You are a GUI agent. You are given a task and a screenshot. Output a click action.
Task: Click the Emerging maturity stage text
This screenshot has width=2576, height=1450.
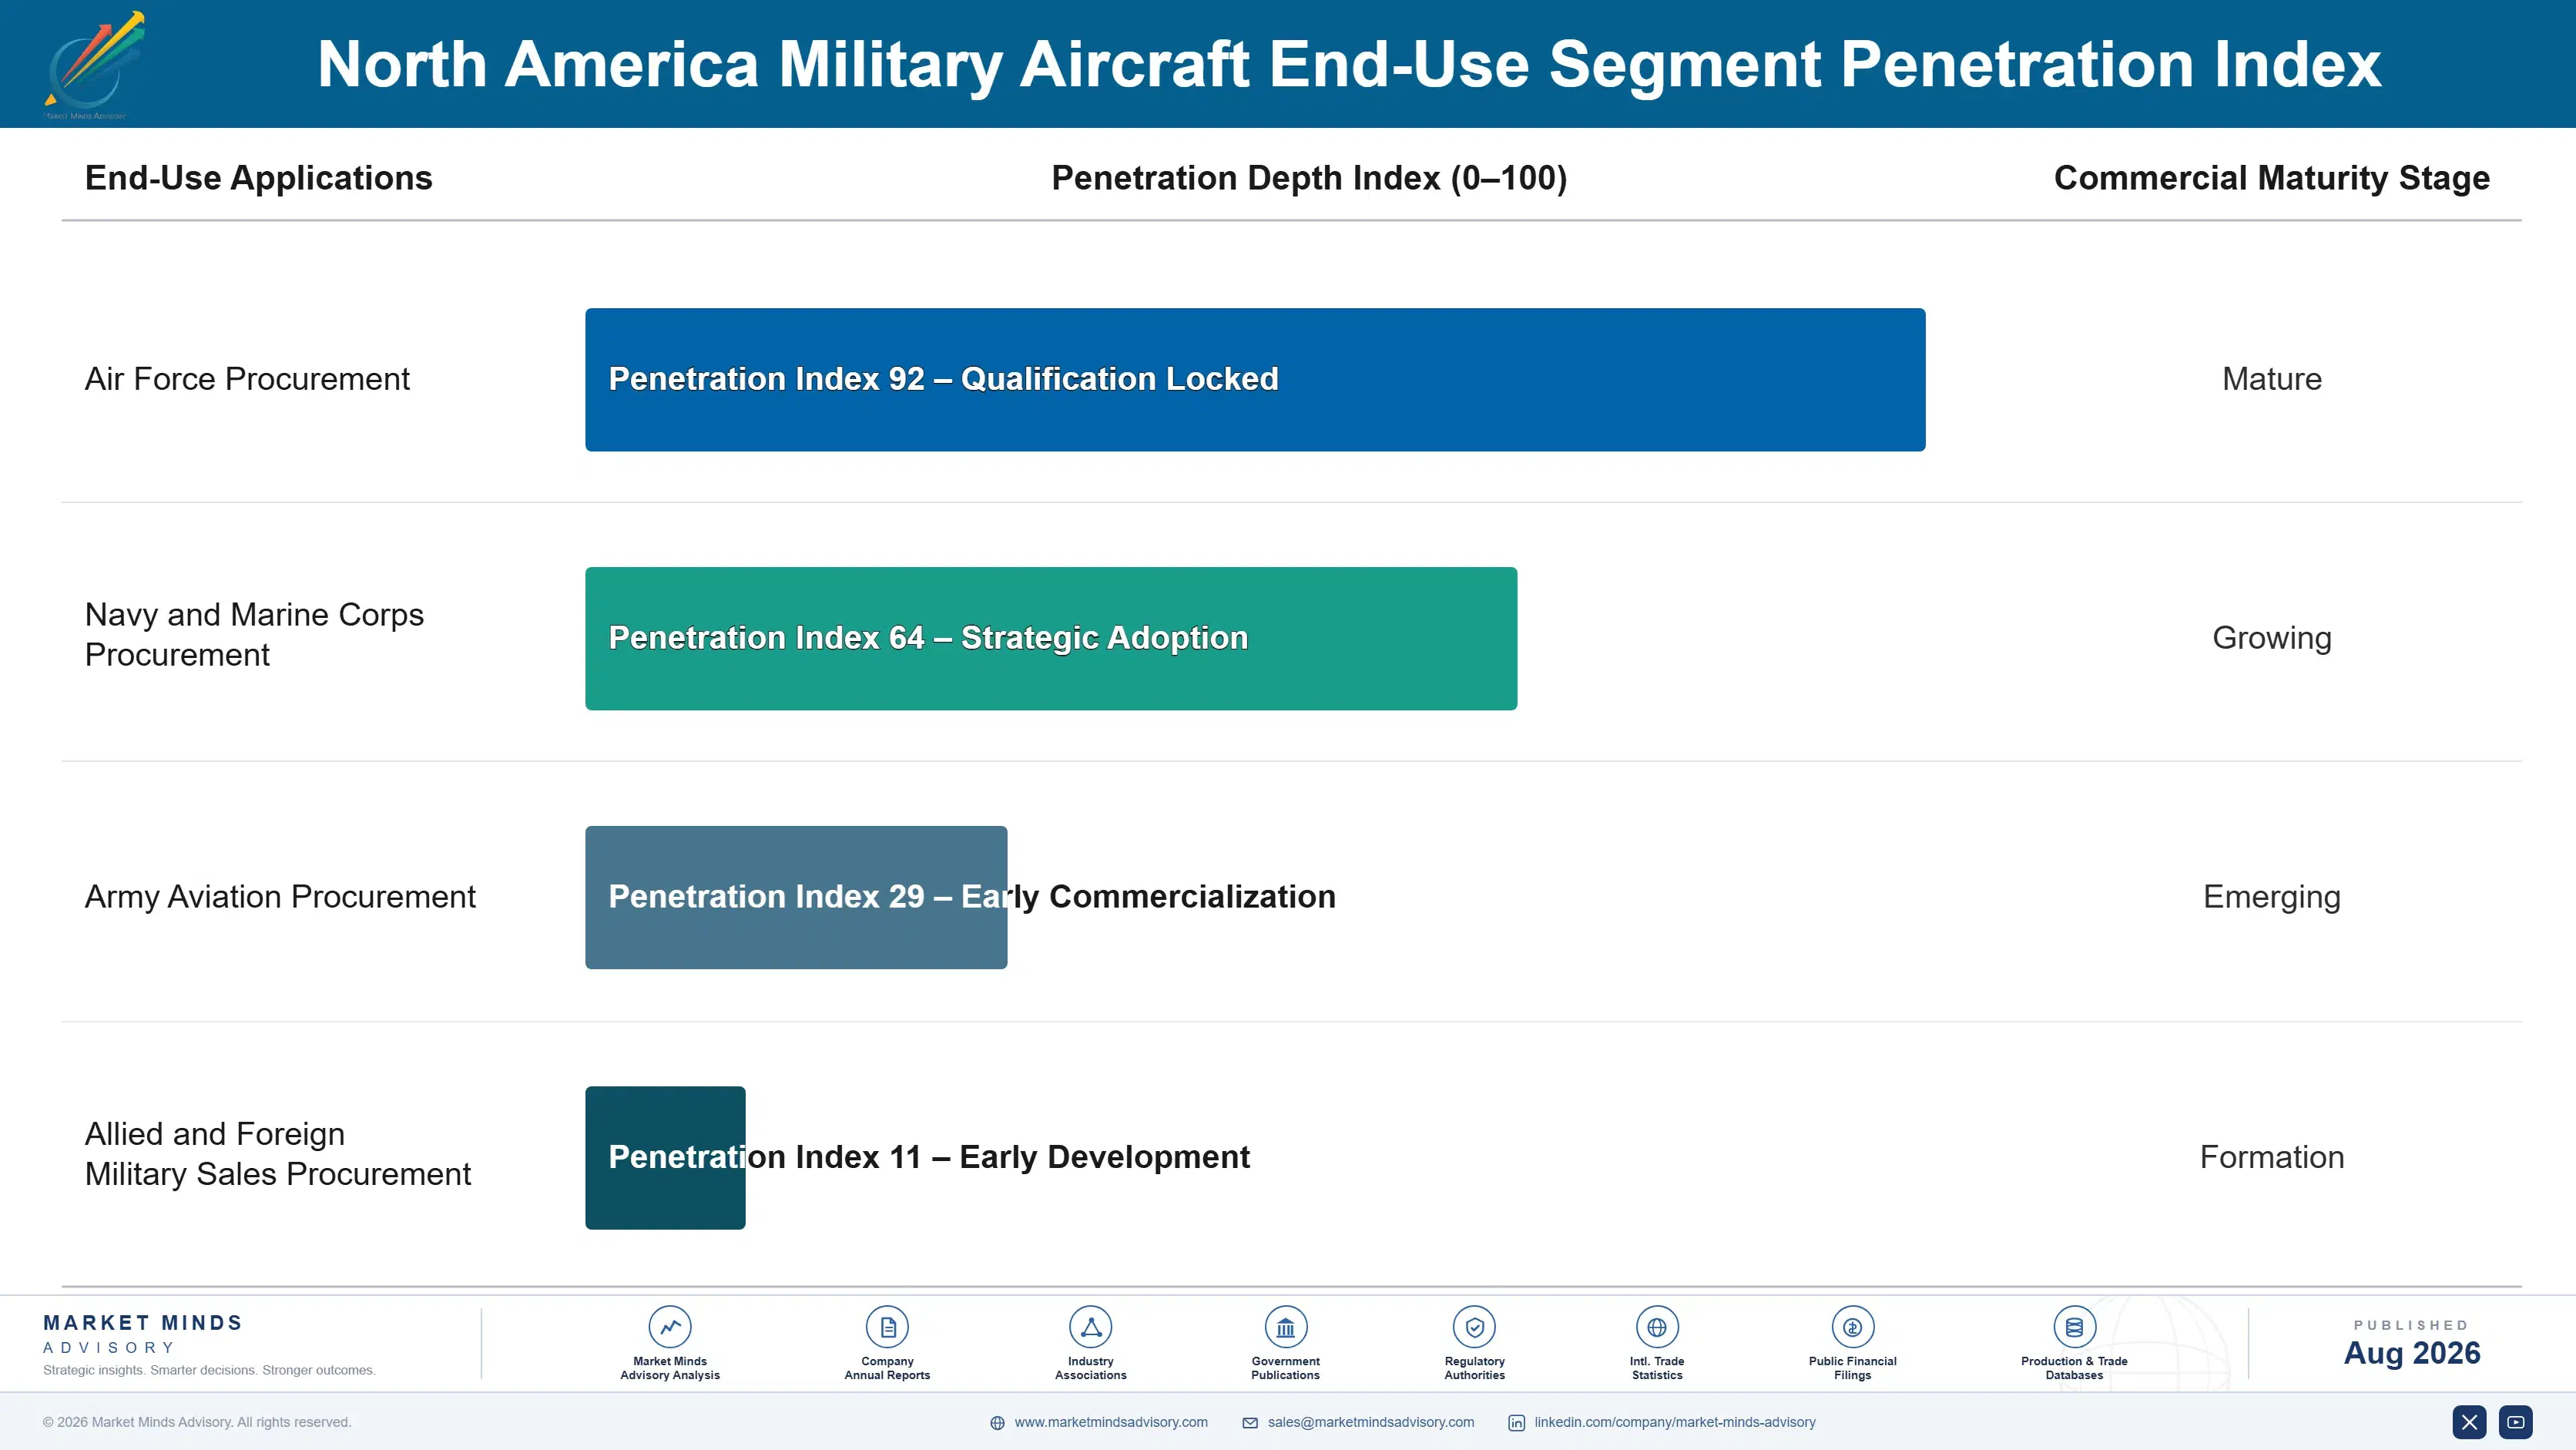point(2271,897)
